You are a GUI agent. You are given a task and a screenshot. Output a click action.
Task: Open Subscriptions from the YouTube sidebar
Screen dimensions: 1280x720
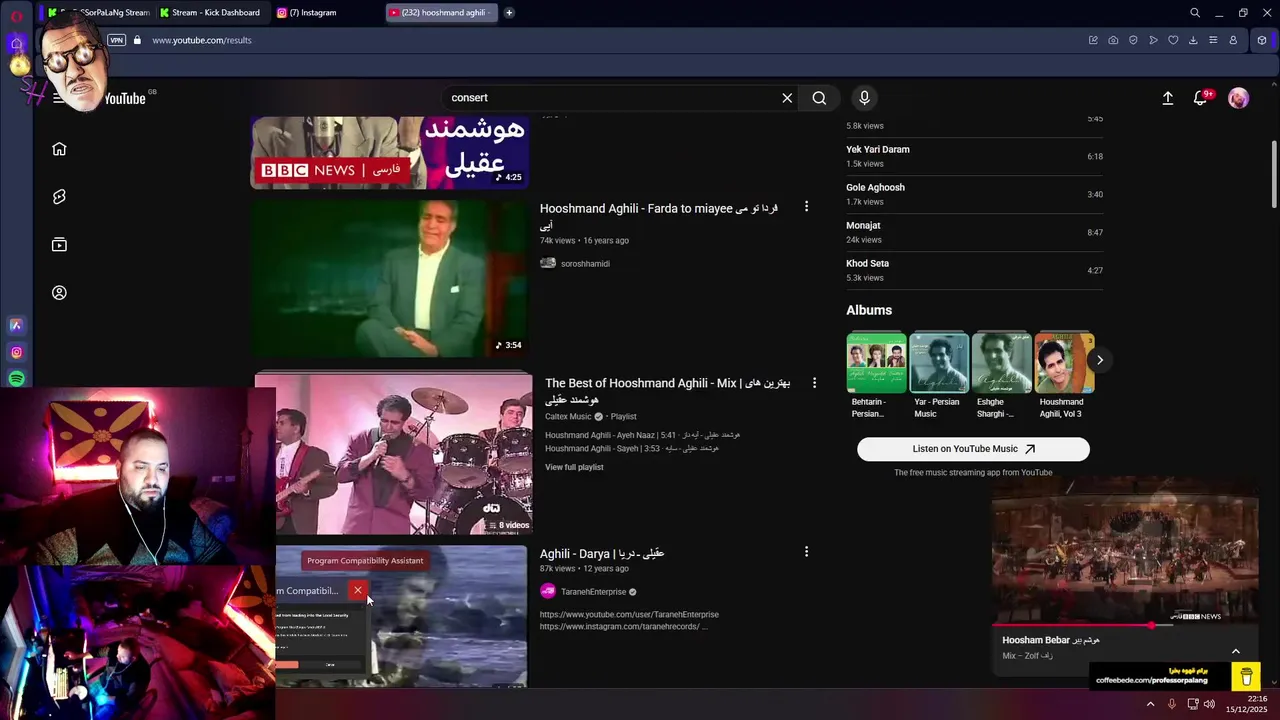click(59, 245)
